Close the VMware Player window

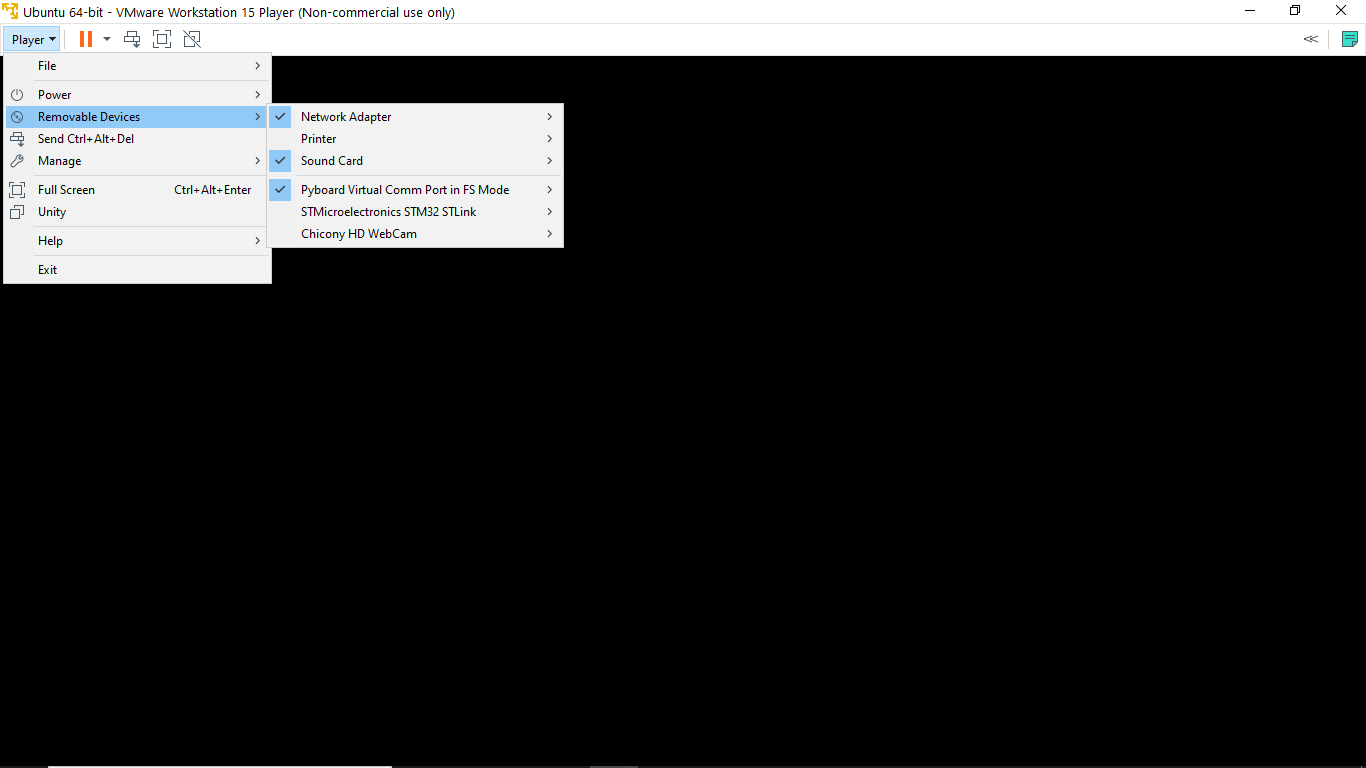point(1342,11)
